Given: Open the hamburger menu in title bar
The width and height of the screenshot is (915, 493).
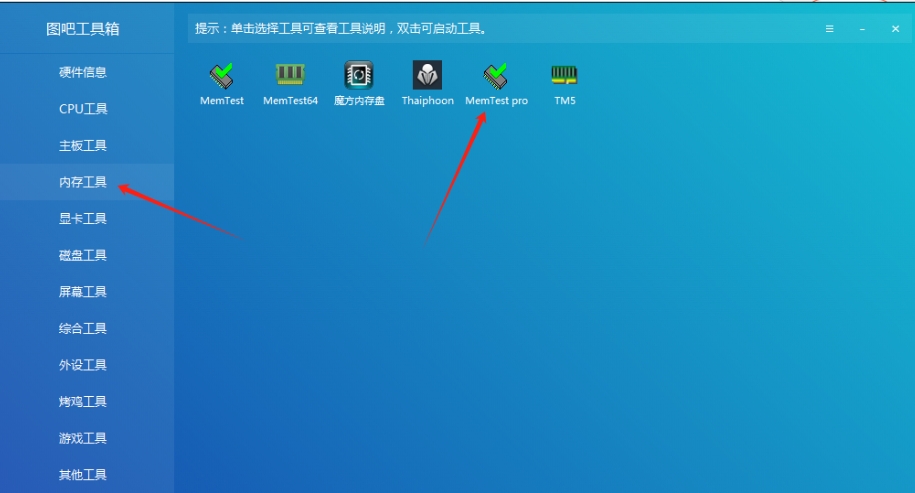Looking at the screenshot, I should coord(830,29).
